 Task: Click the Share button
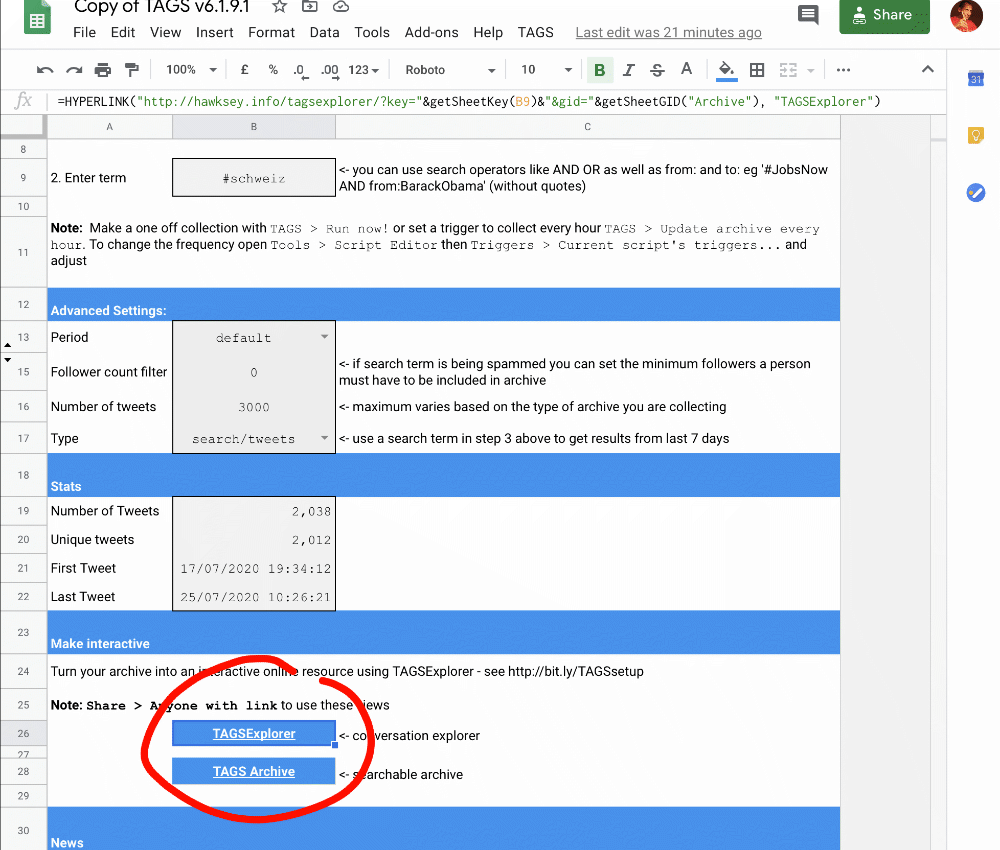coord(884,15)
